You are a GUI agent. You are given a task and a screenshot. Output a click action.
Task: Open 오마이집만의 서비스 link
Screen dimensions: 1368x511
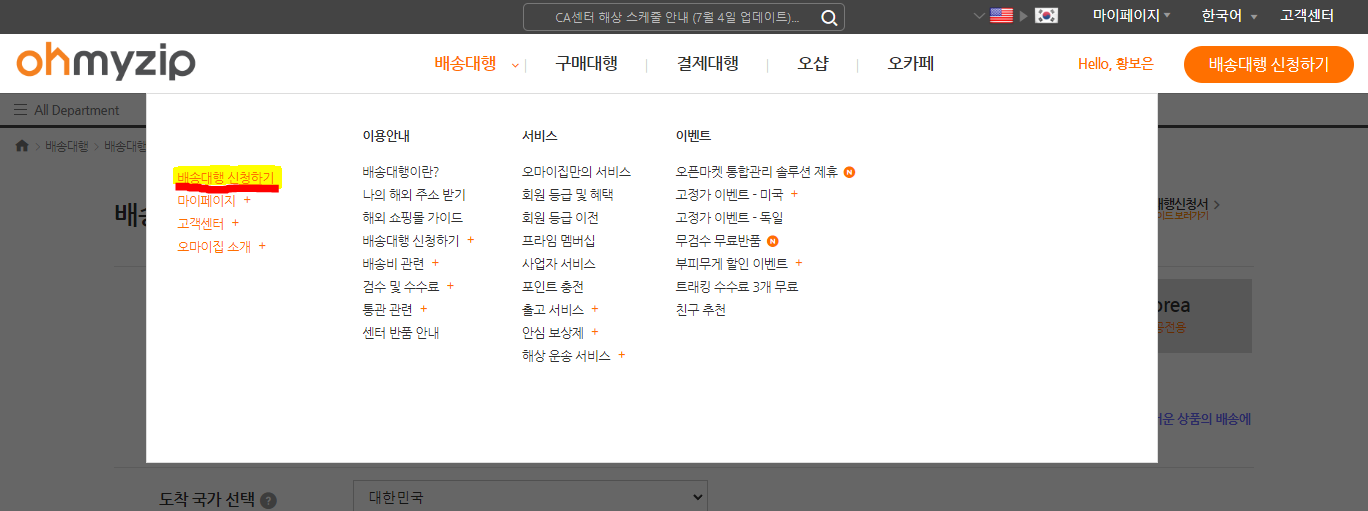click(x=576, y=172)
